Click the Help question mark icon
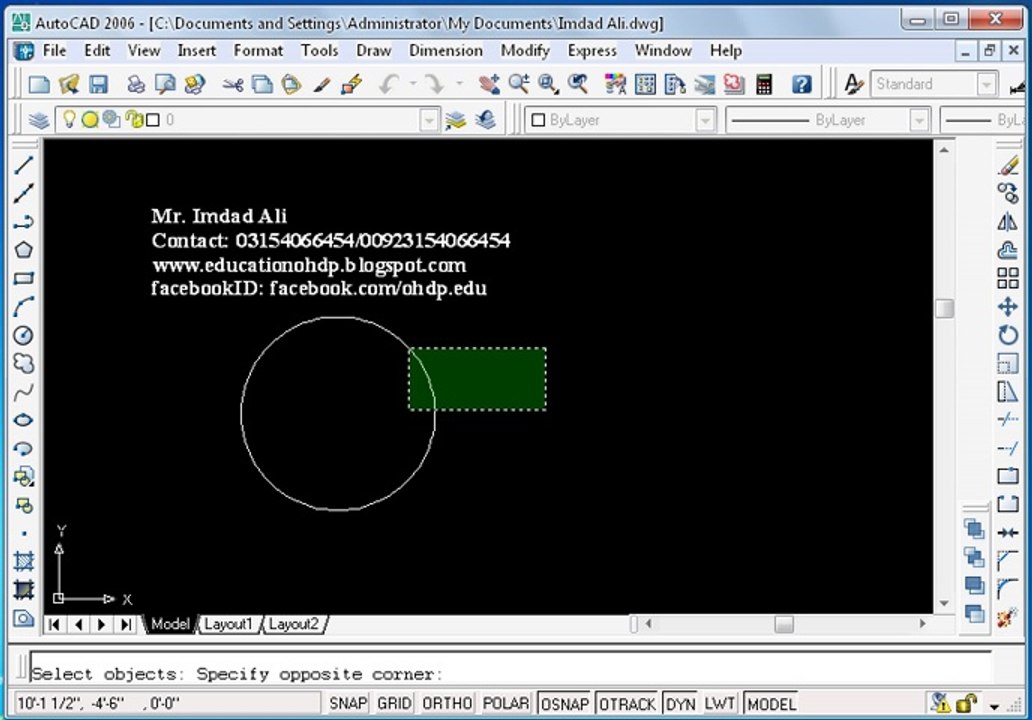 point(802,84)
